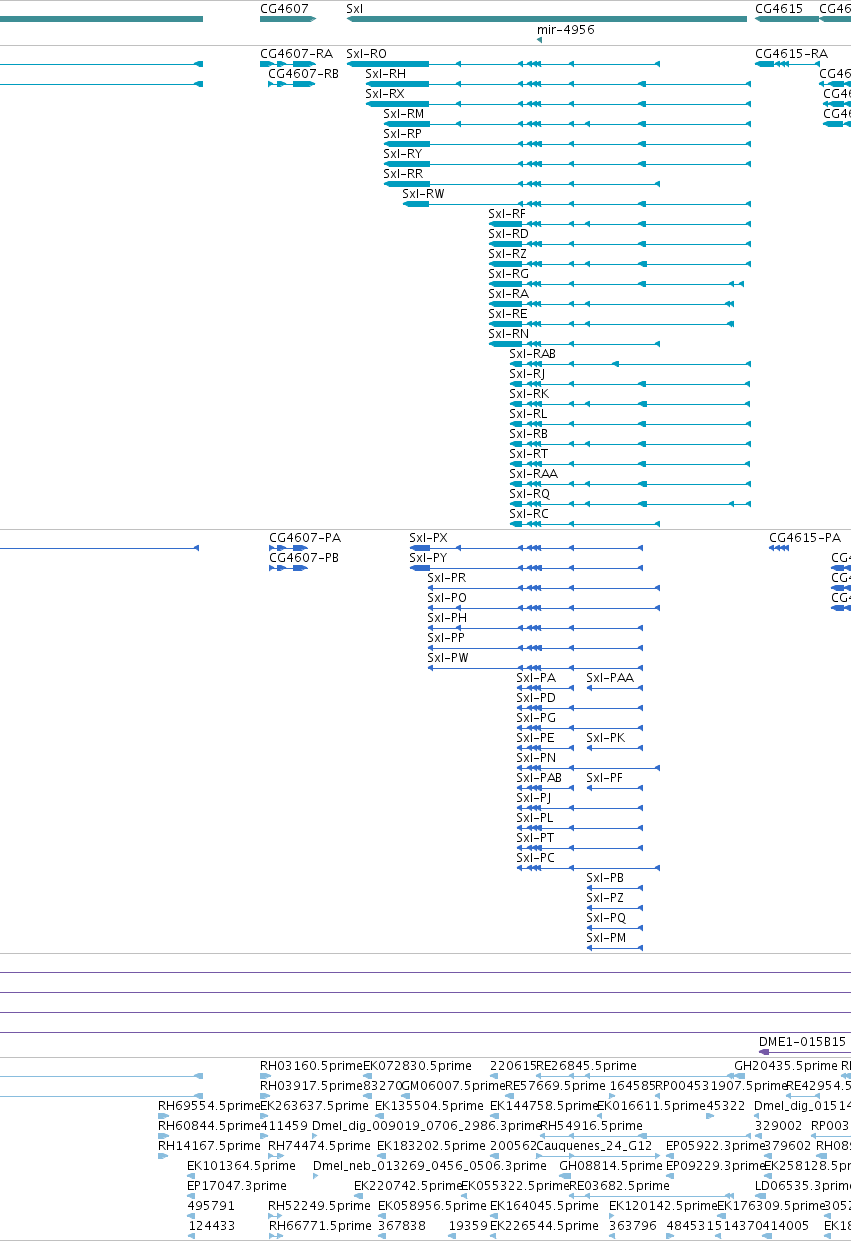Select transcript Sxl-RJ
The height and width of the screenshot is (1241, 851).
coord(527,374)
